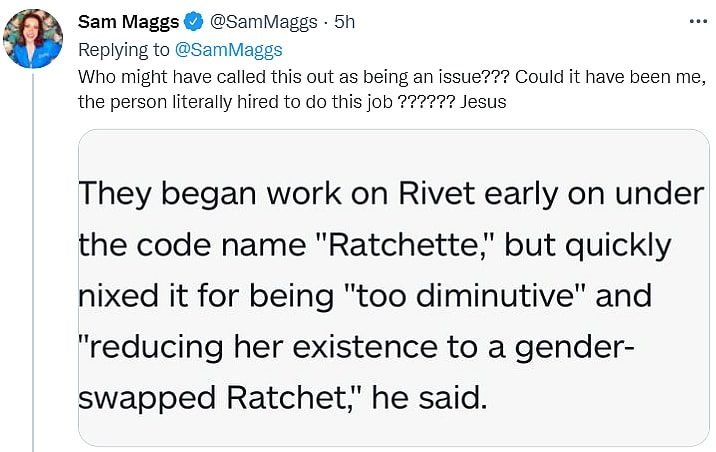This screenshot has height=452, width=716.
Task: Click the string of question marks before "Jesus"
Action: click(x=427, y=102)
